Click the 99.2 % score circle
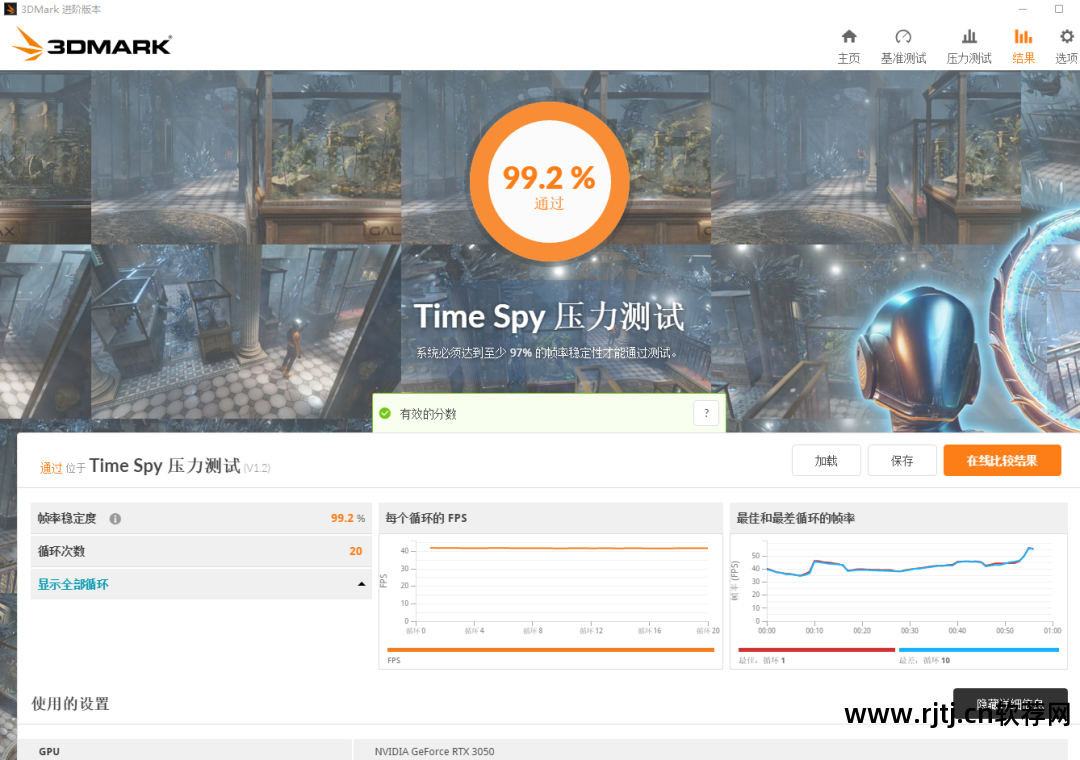 point(550,181)
